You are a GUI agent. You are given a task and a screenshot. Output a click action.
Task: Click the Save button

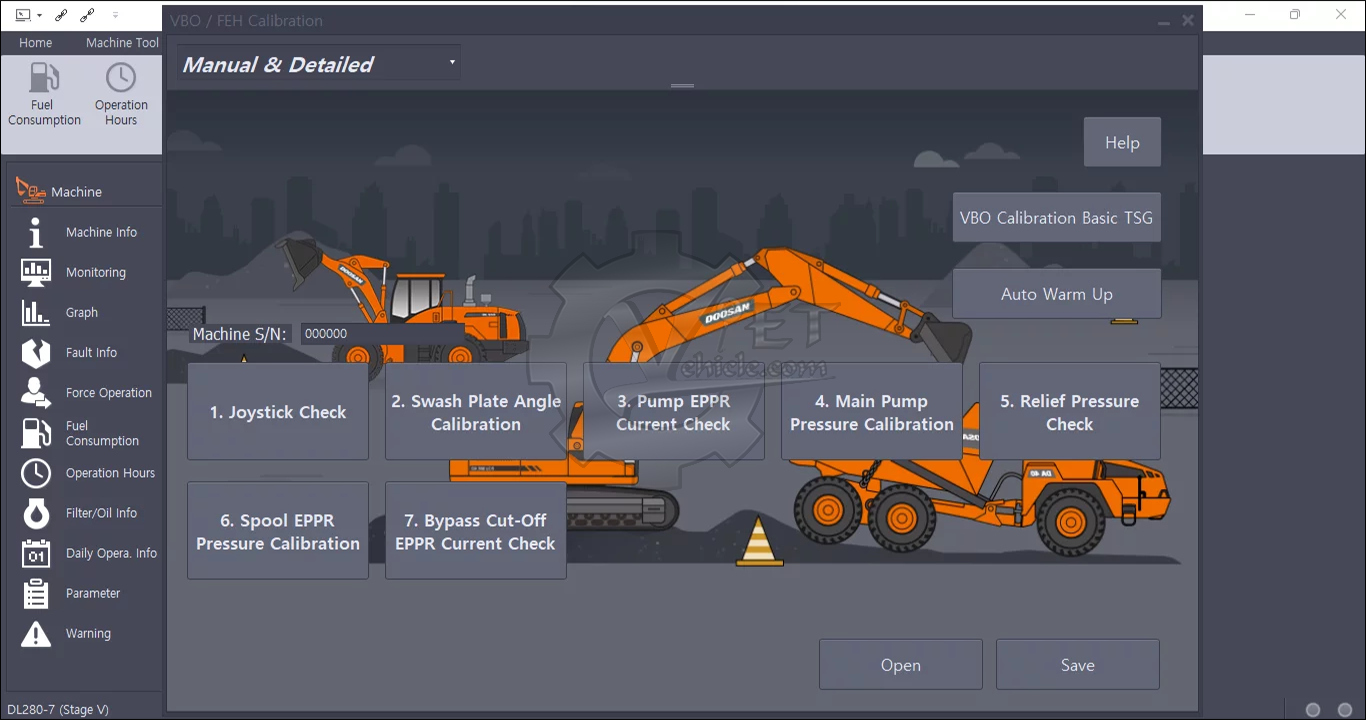coord(1078,665)
